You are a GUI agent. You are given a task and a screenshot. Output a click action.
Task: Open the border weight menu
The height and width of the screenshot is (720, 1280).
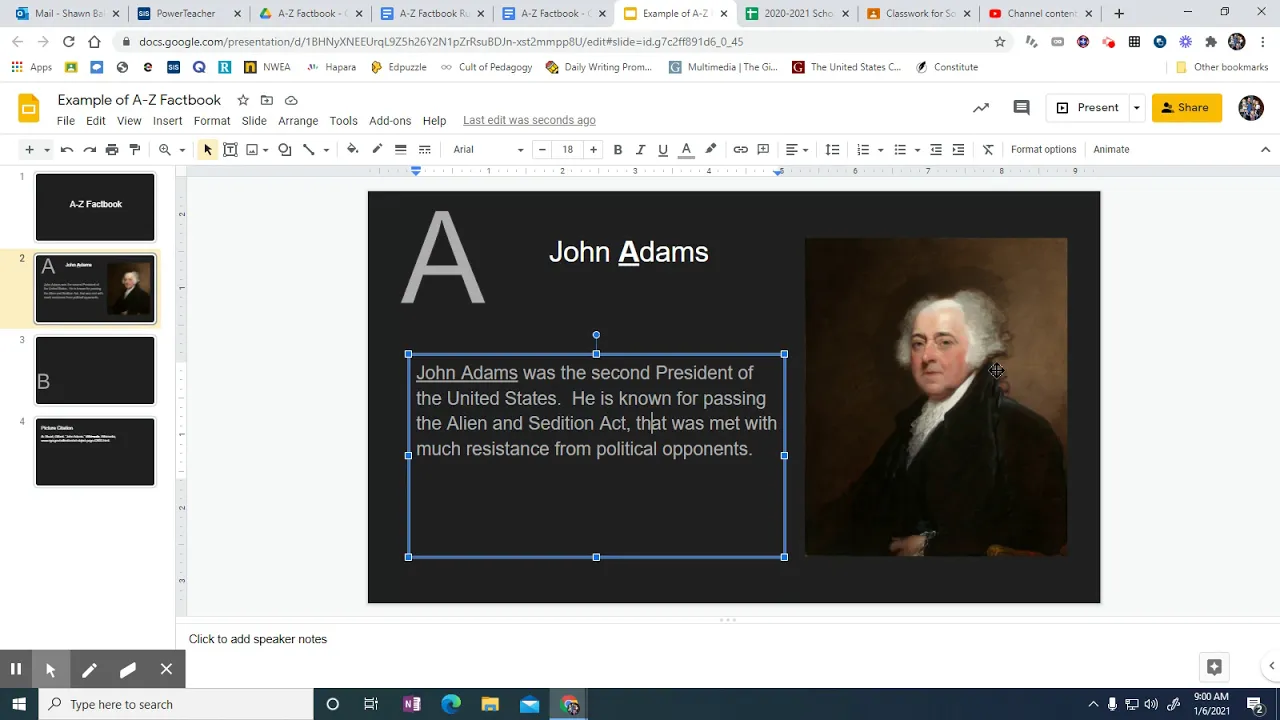[x=400, y=150]
